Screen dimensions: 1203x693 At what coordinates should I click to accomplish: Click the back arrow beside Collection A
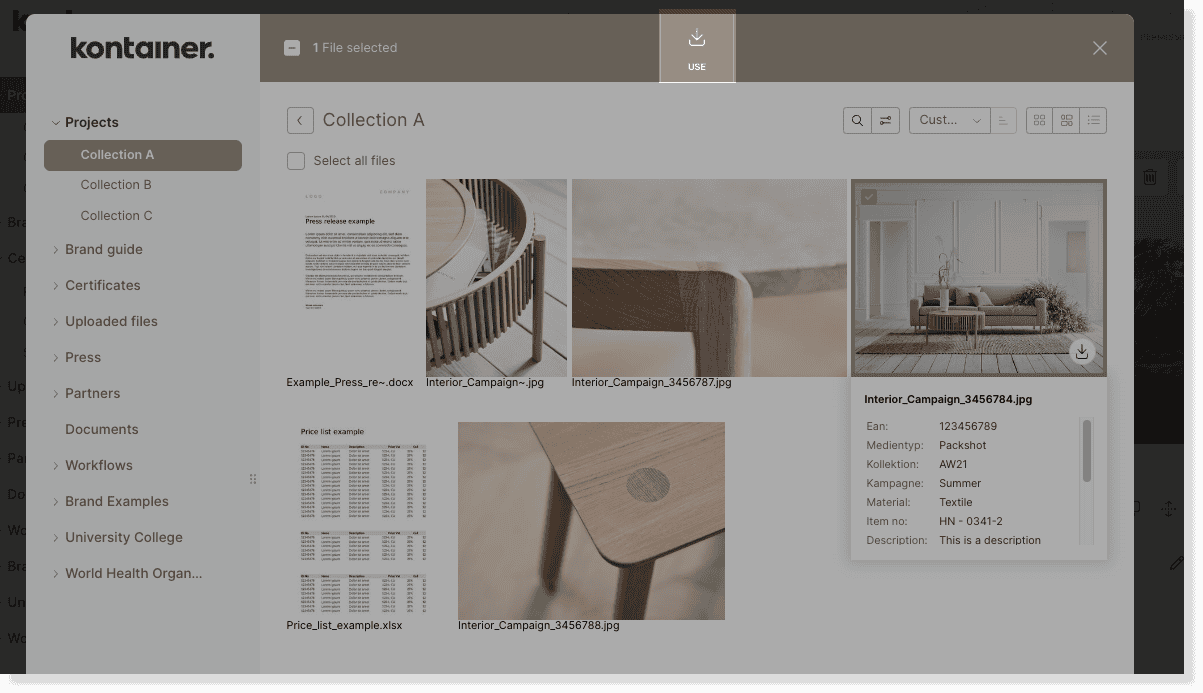click(300, 120)
